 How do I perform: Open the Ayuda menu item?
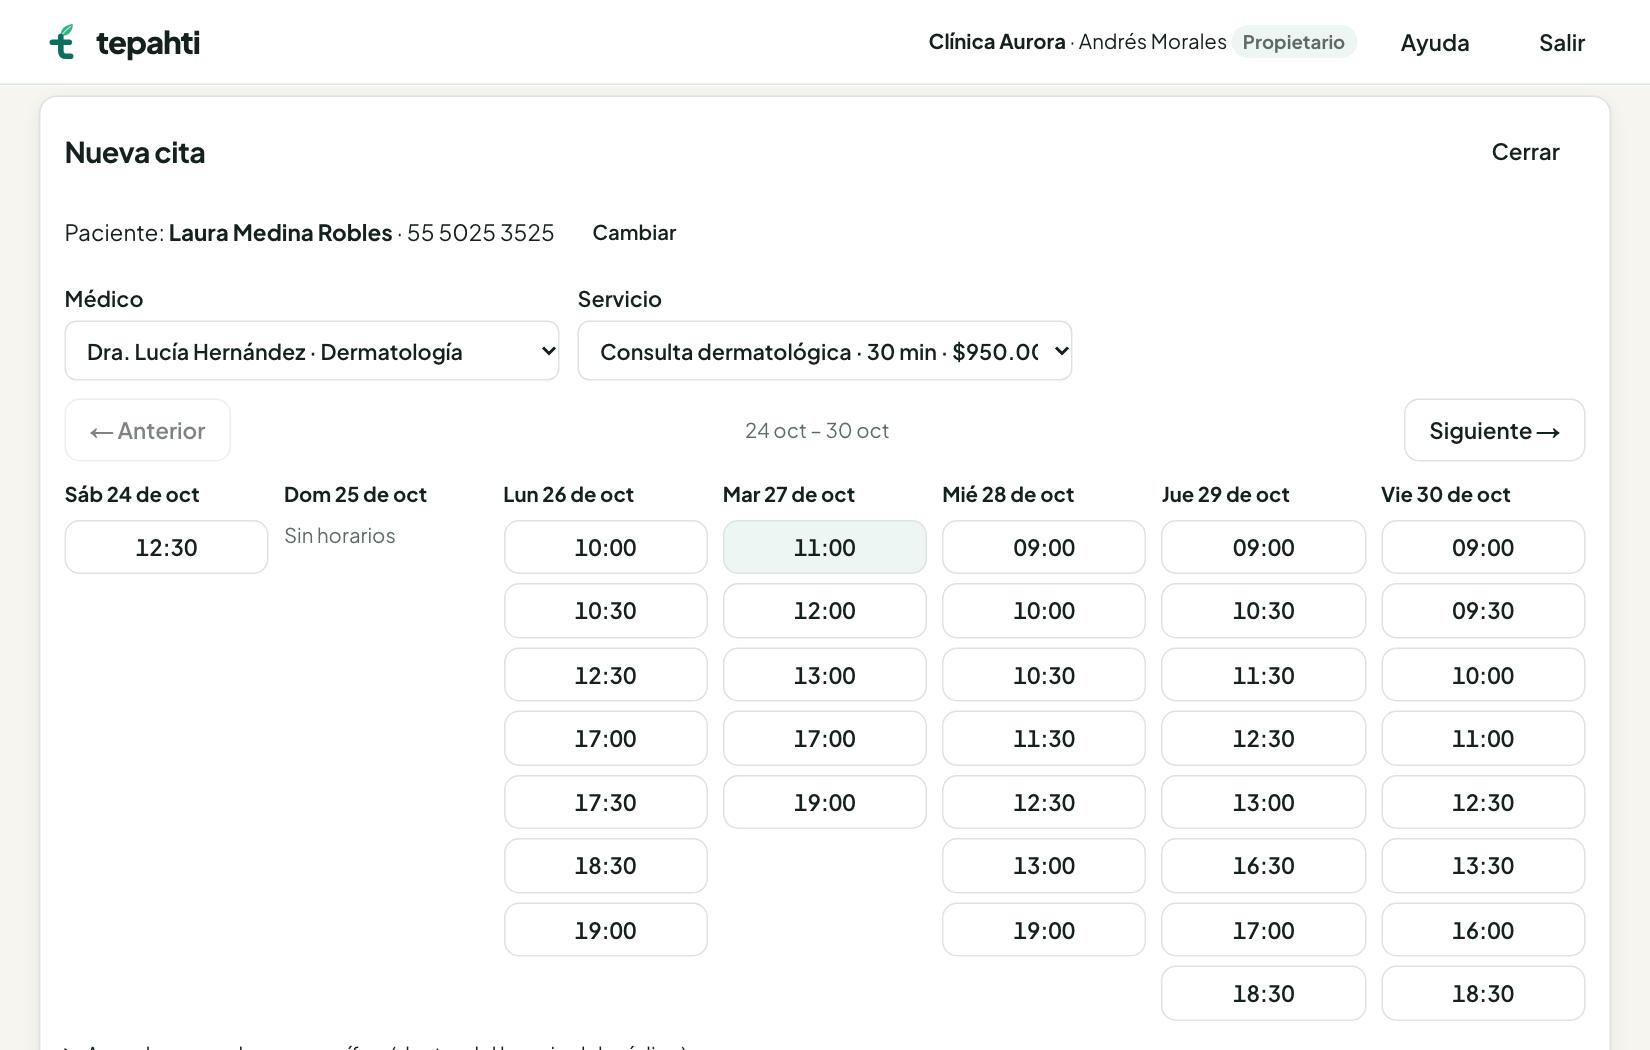pyautogui.click(x=1434, y=43)
